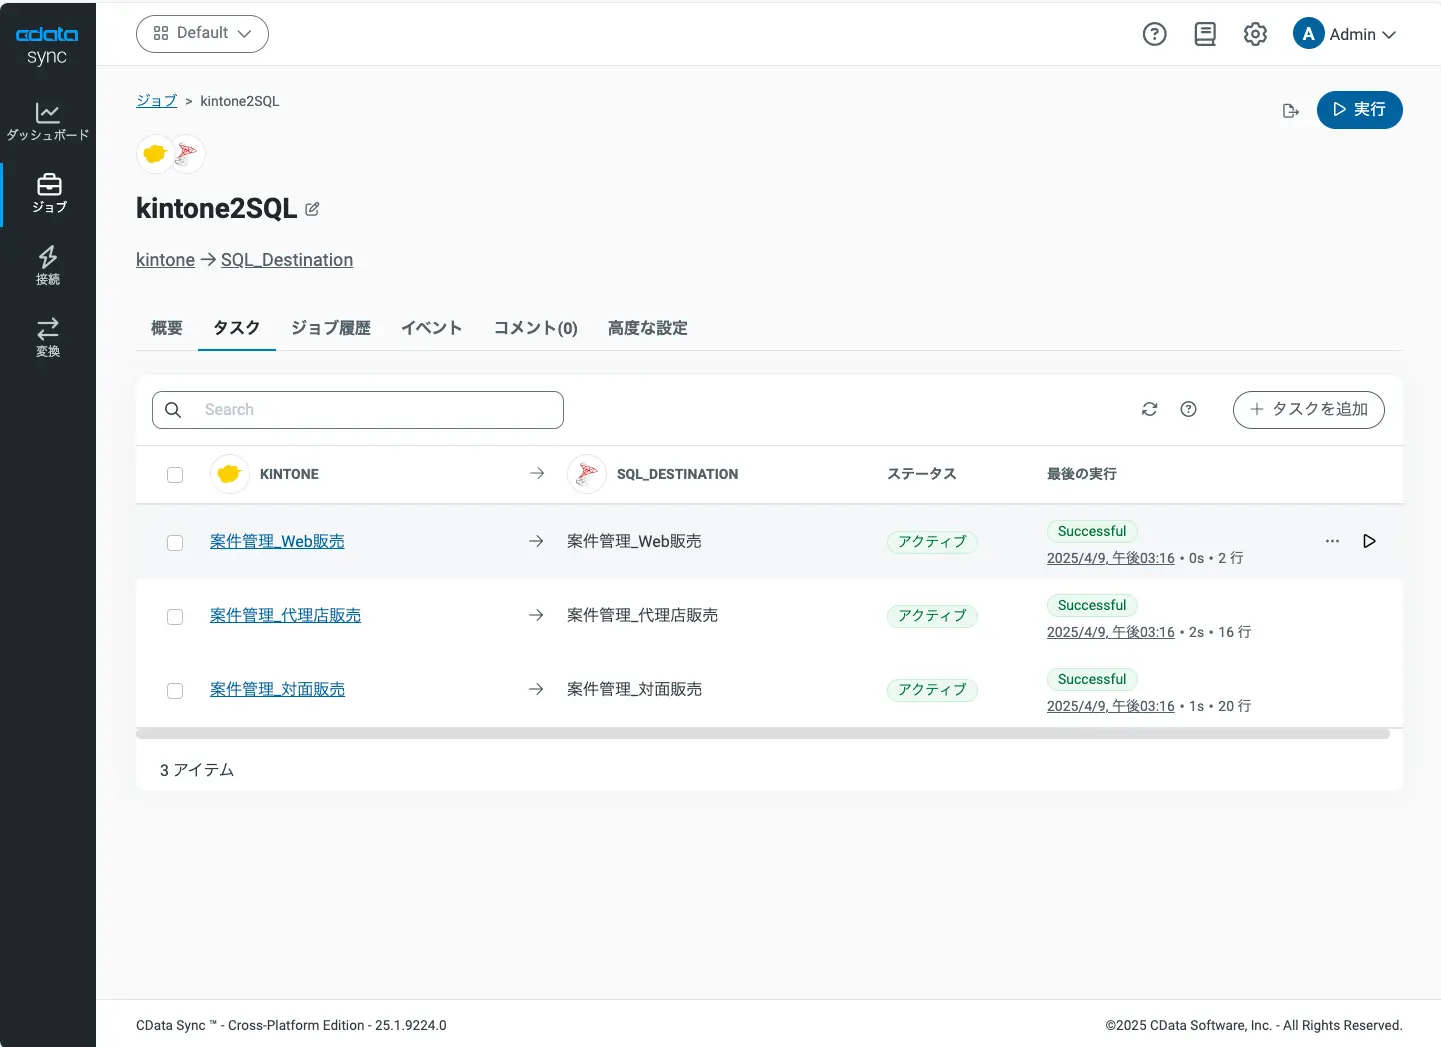The image size is (1441, 1047).
Task: Open last run timestamp link for 案件管理_代理店販売
Action: coord(1111,632)
